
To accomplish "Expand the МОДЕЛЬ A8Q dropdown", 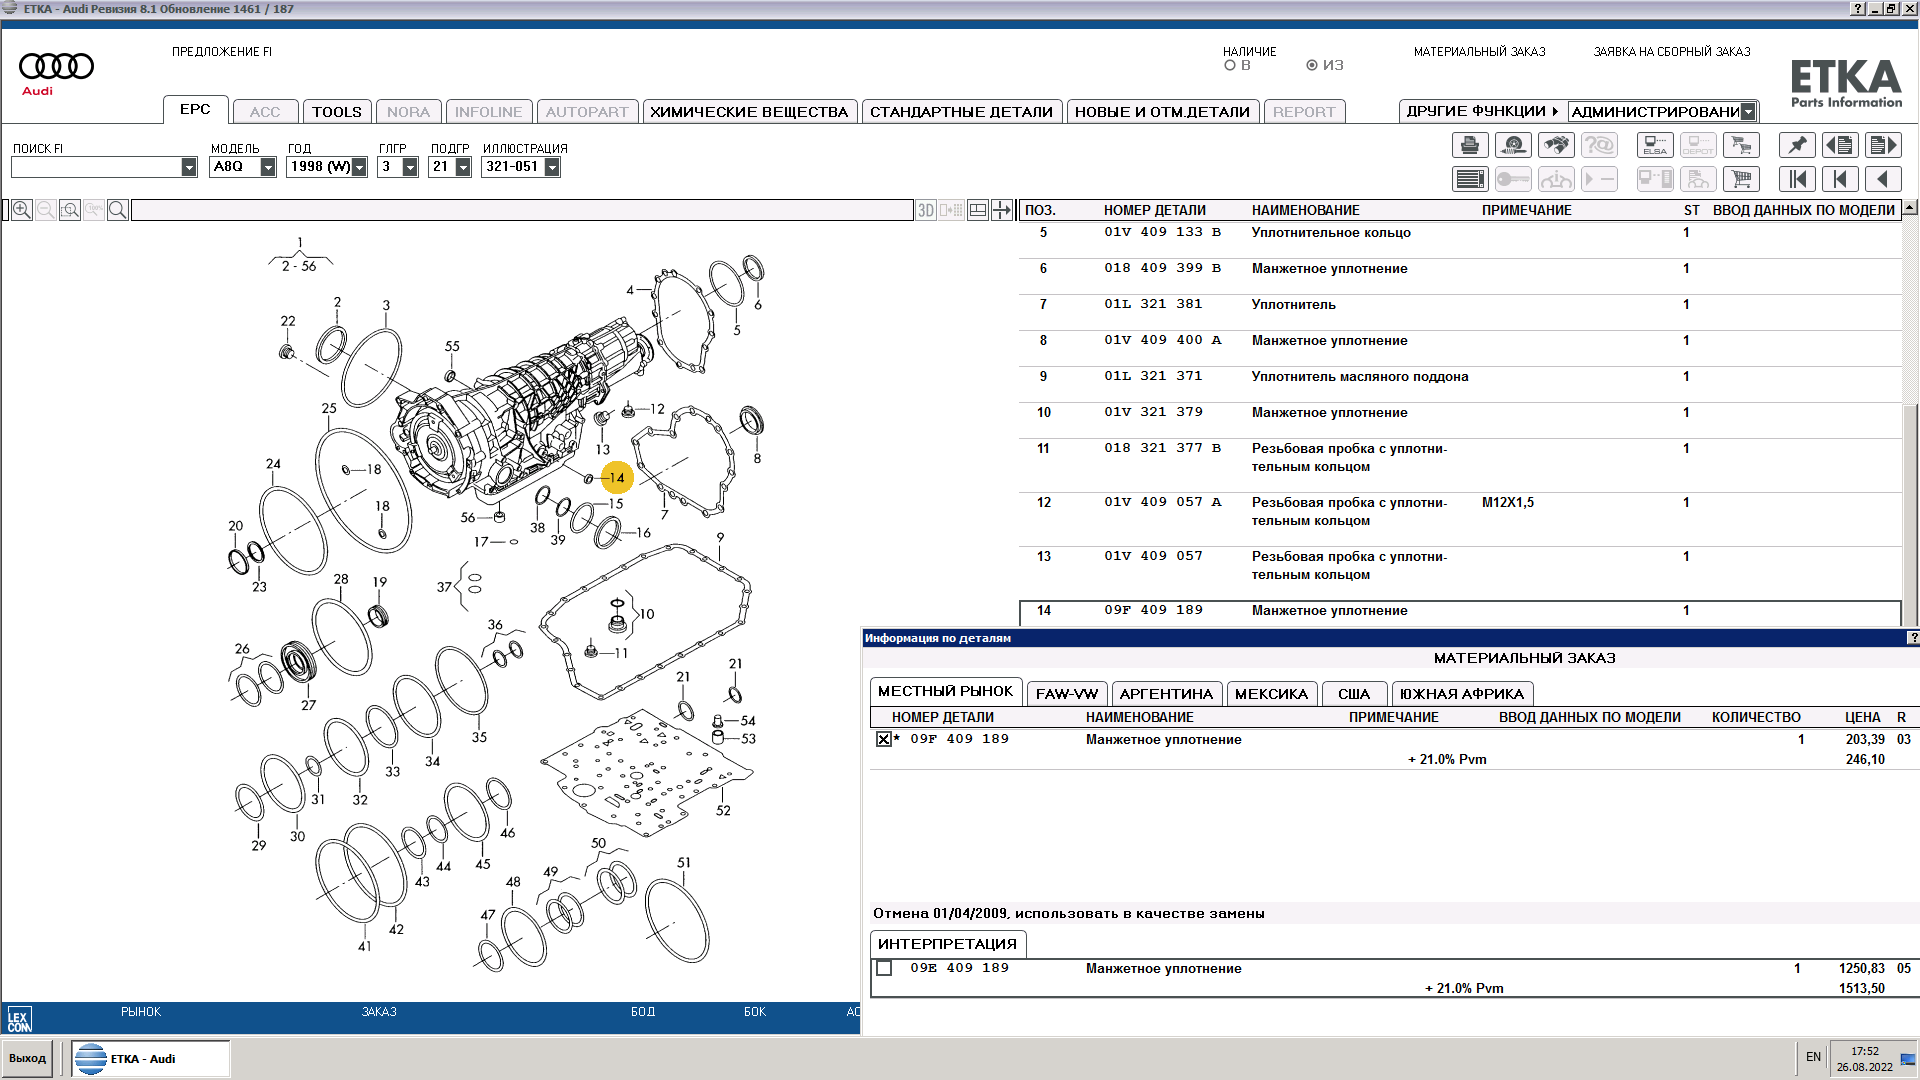I will pyautogui.click(x=268, y=168).
